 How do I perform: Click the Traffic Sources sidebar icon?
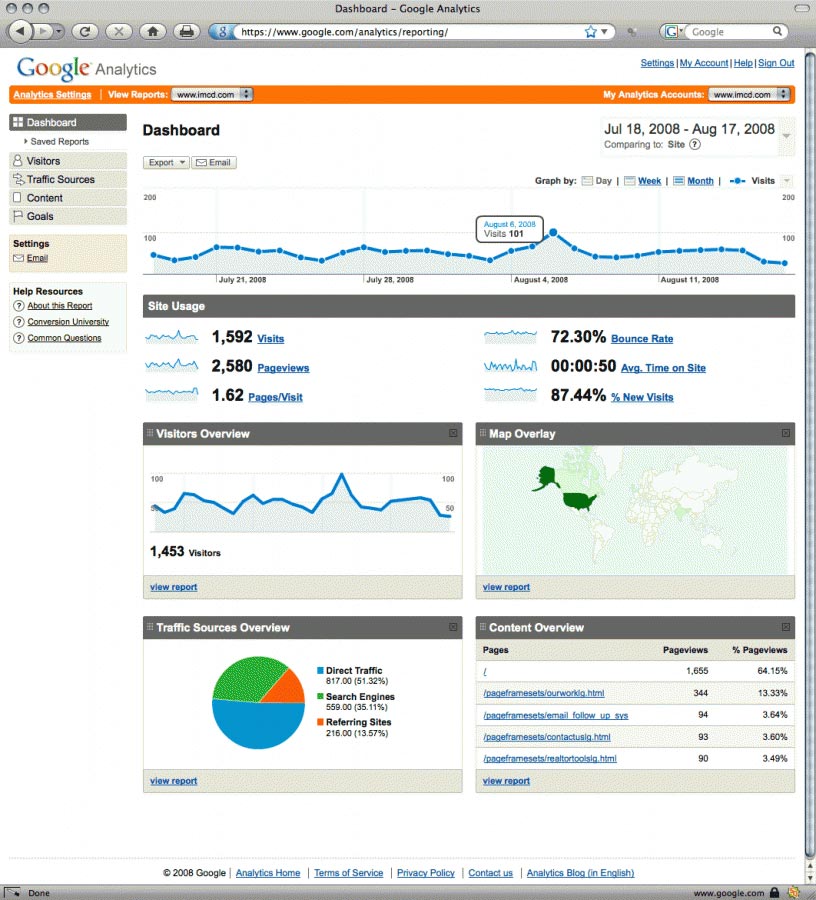click(18, 179)
